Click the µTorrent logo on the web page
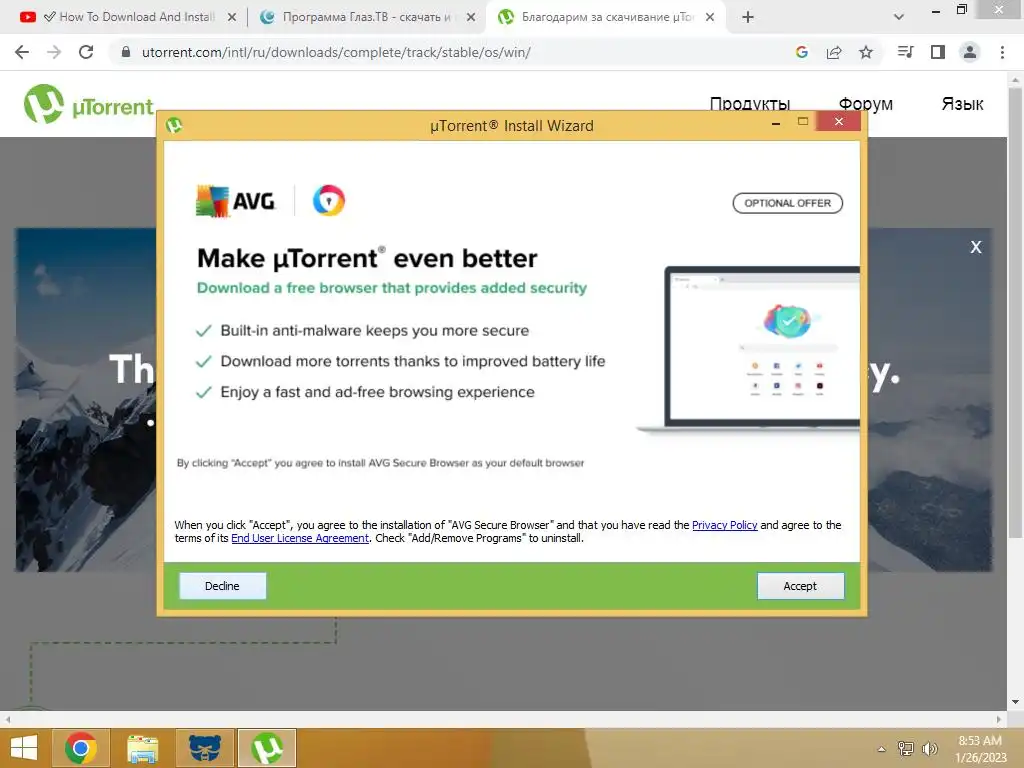 88,104
